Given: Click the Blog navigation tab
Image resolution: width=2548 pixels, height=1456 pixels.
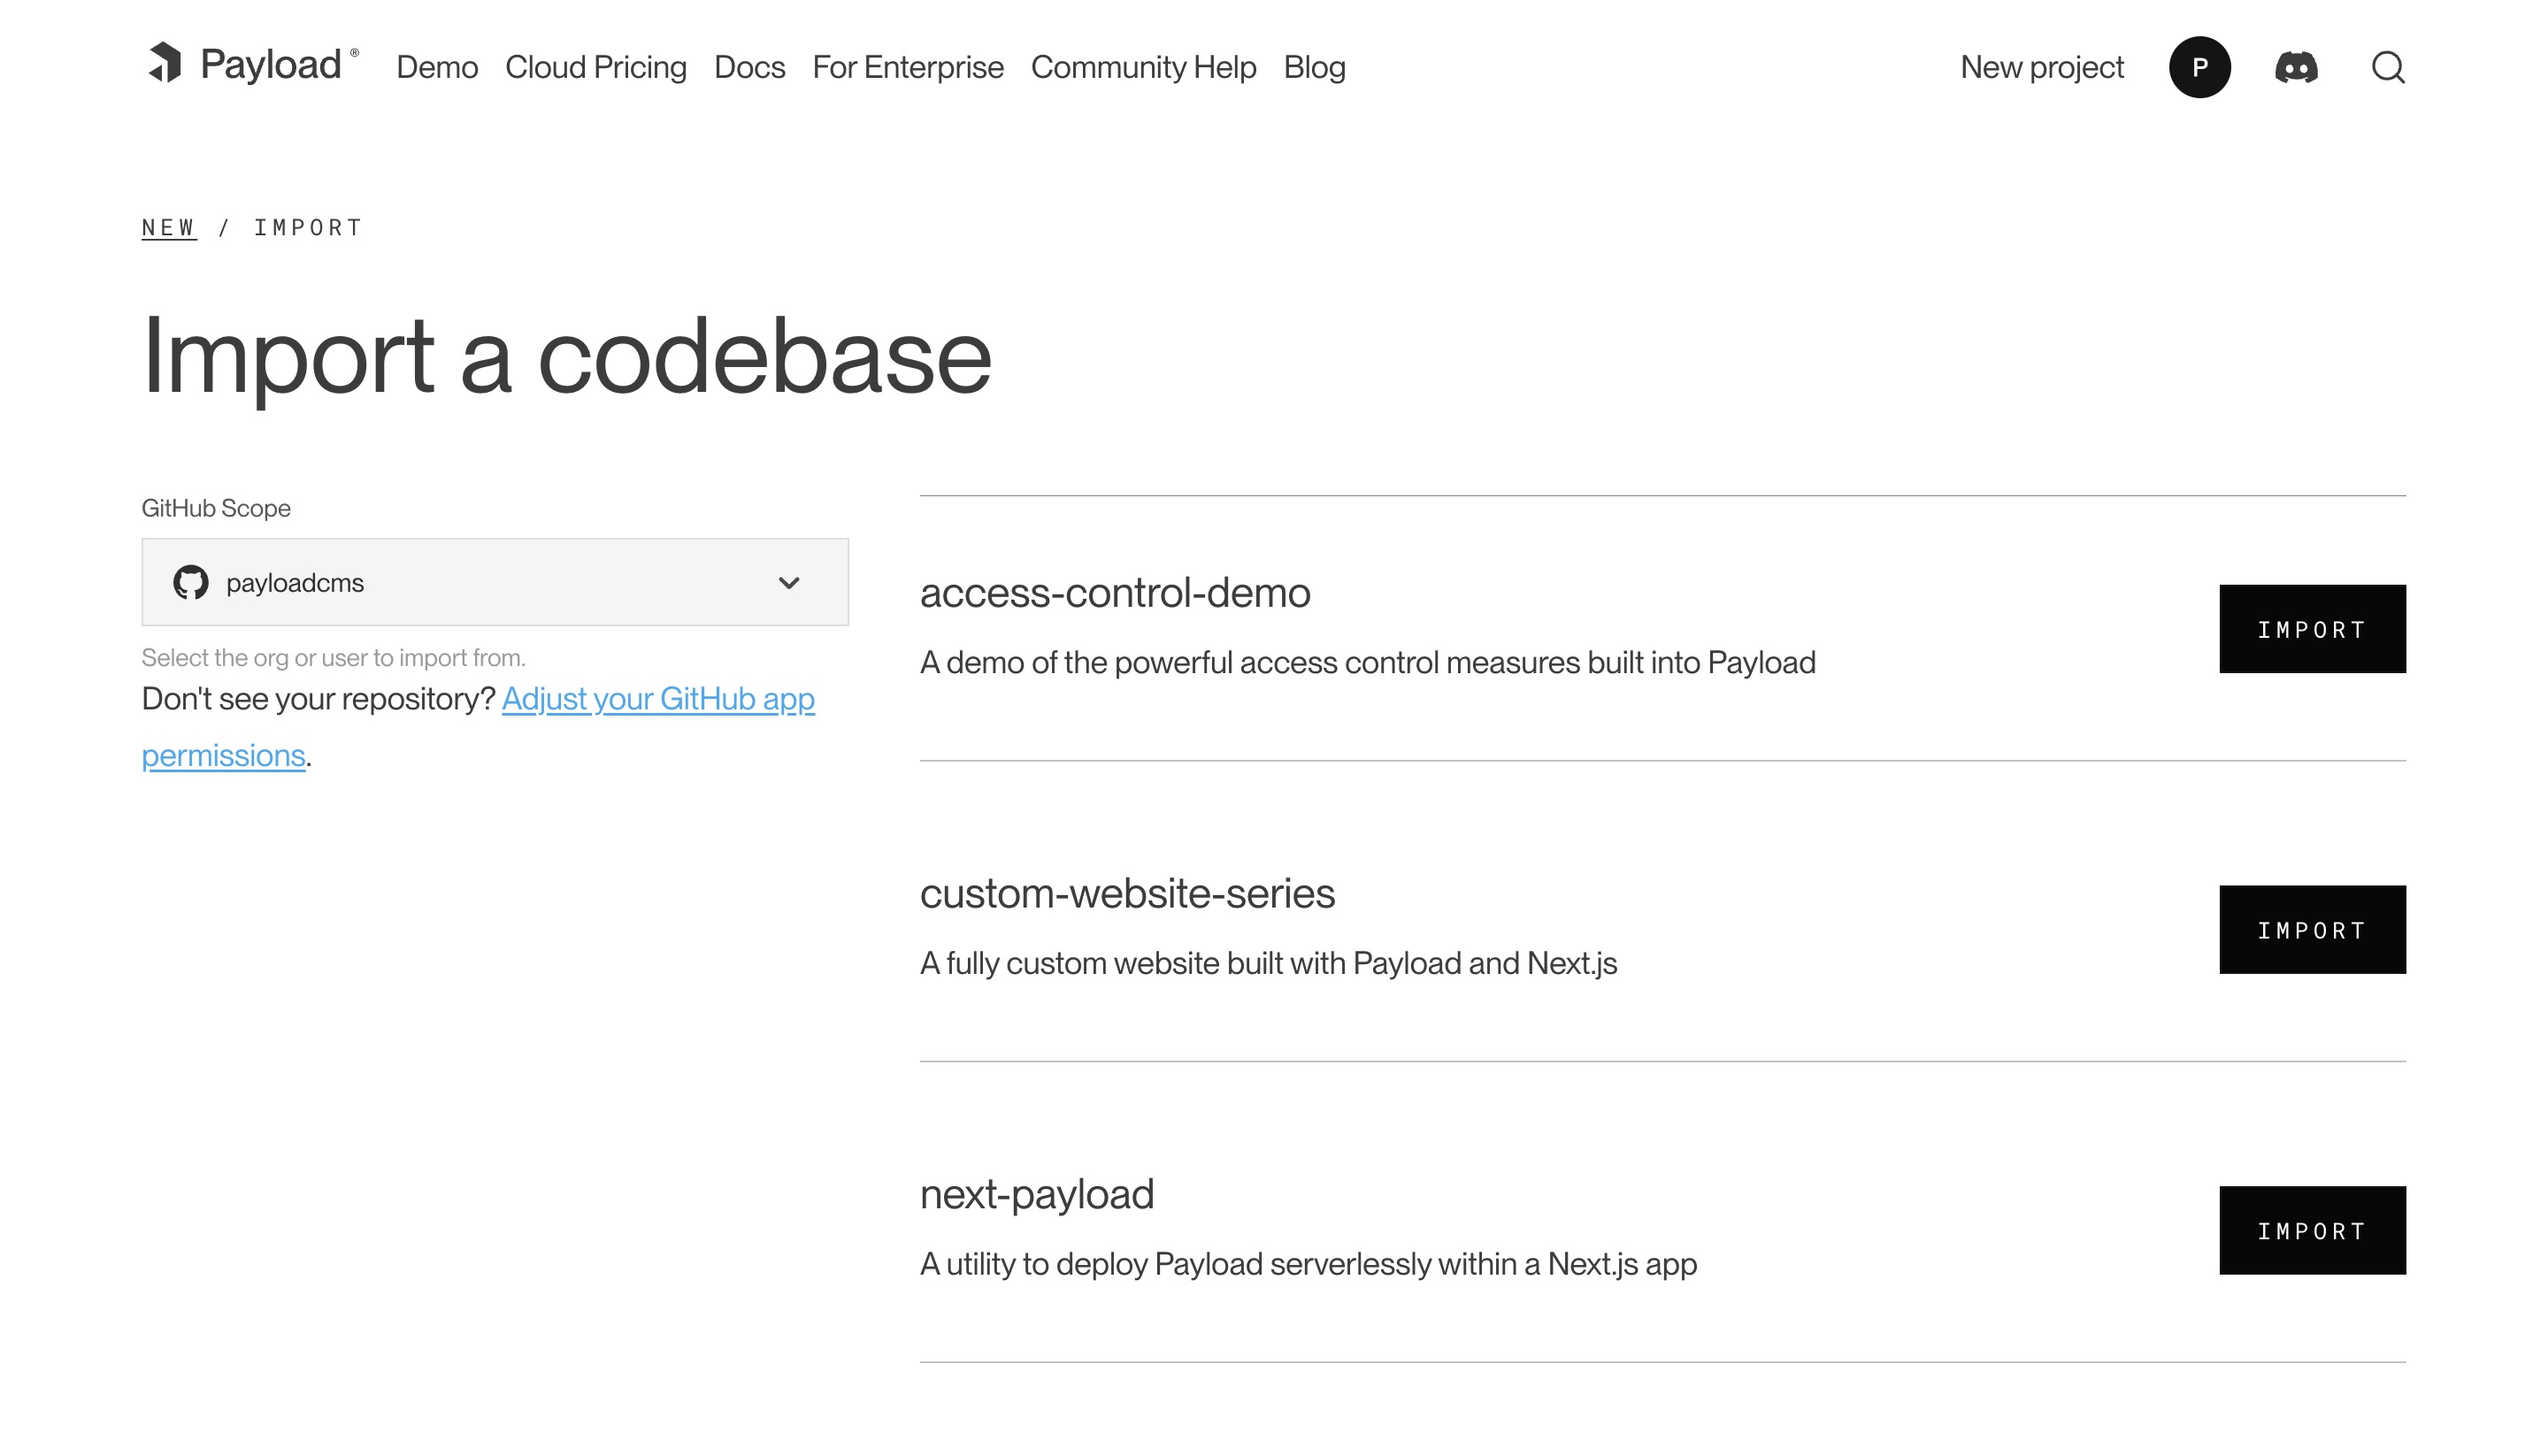Looking at the screenshot, I should tap(1314, 66).
